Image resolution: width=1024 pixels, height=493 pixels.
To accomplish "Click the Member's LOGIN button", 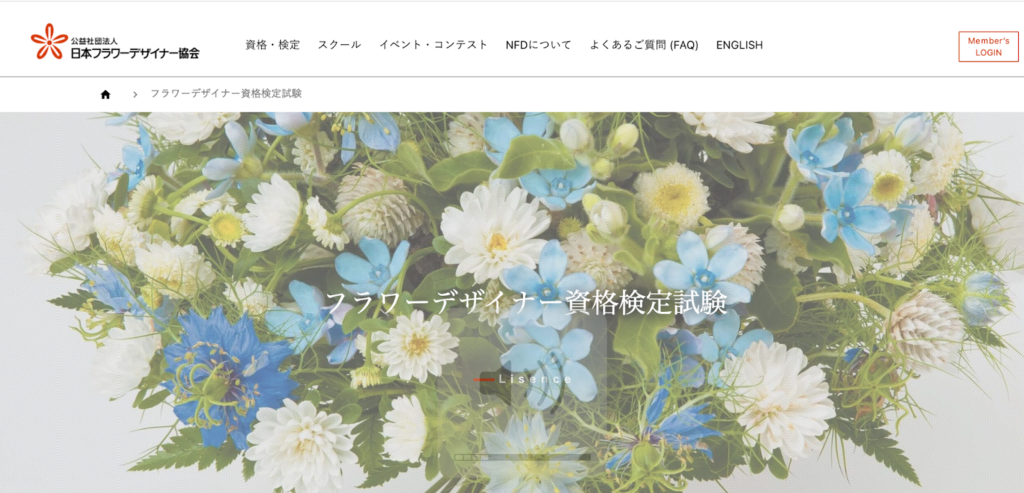I will (x=988, y=46).
